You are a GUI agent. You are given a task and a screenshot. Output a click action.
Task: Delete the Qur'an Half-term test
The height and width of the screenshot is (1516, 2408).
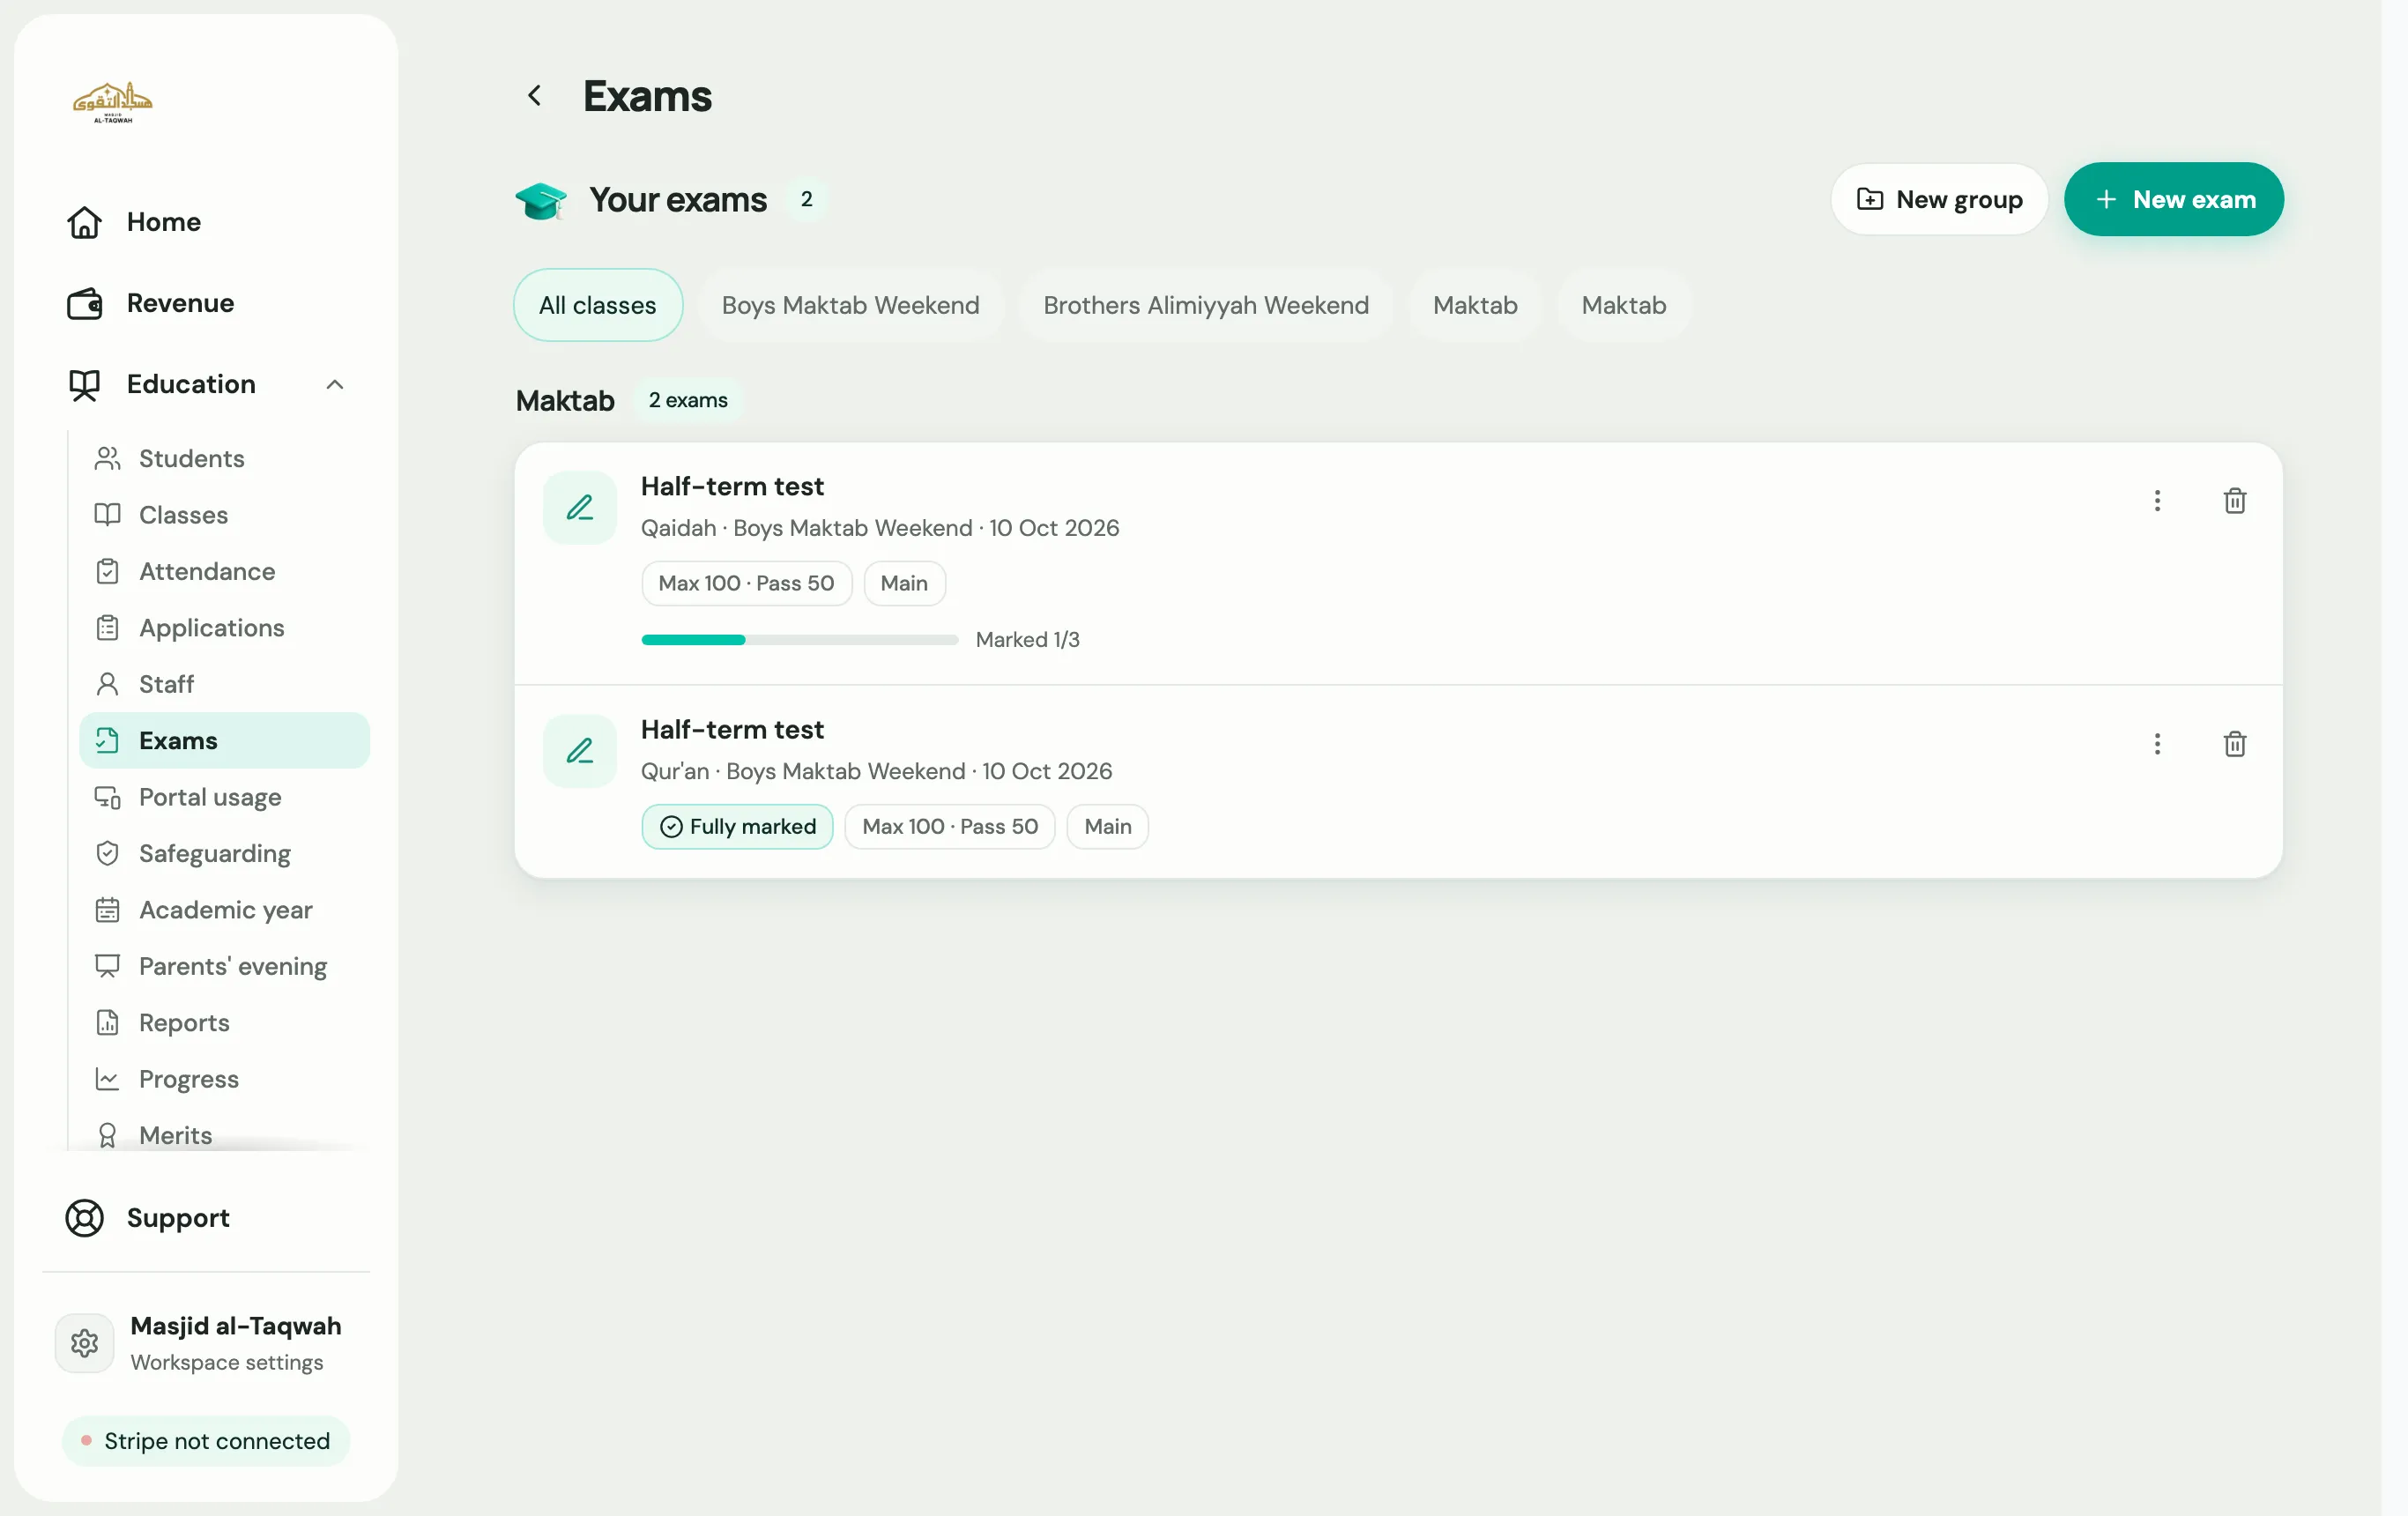coord(2235,744)
